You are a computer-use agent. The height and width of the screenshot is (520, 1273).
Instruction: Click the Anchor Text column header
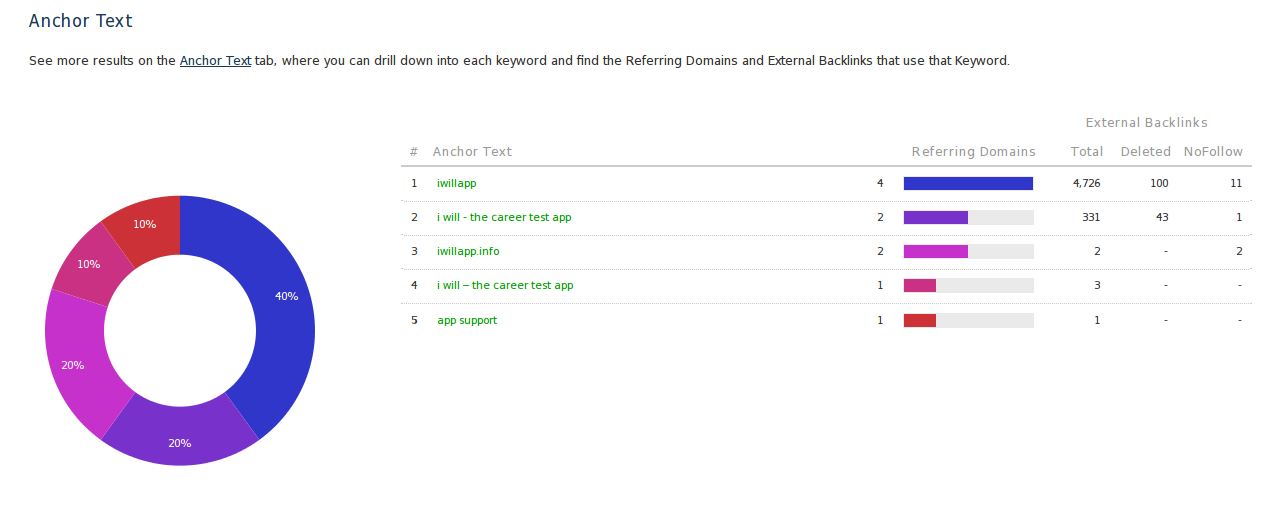pyautogui.click(x=472, y=152)
